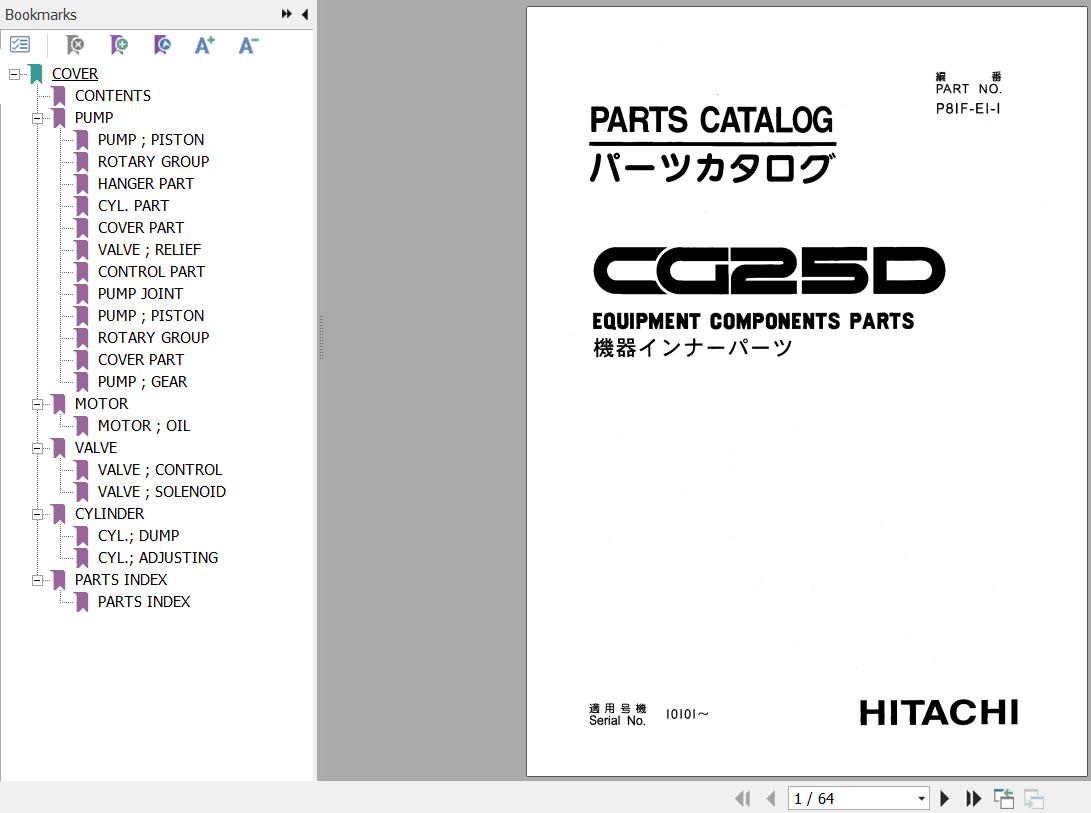Open the bookmarks options list icon

pyautogui.click(x=20, y=45)
